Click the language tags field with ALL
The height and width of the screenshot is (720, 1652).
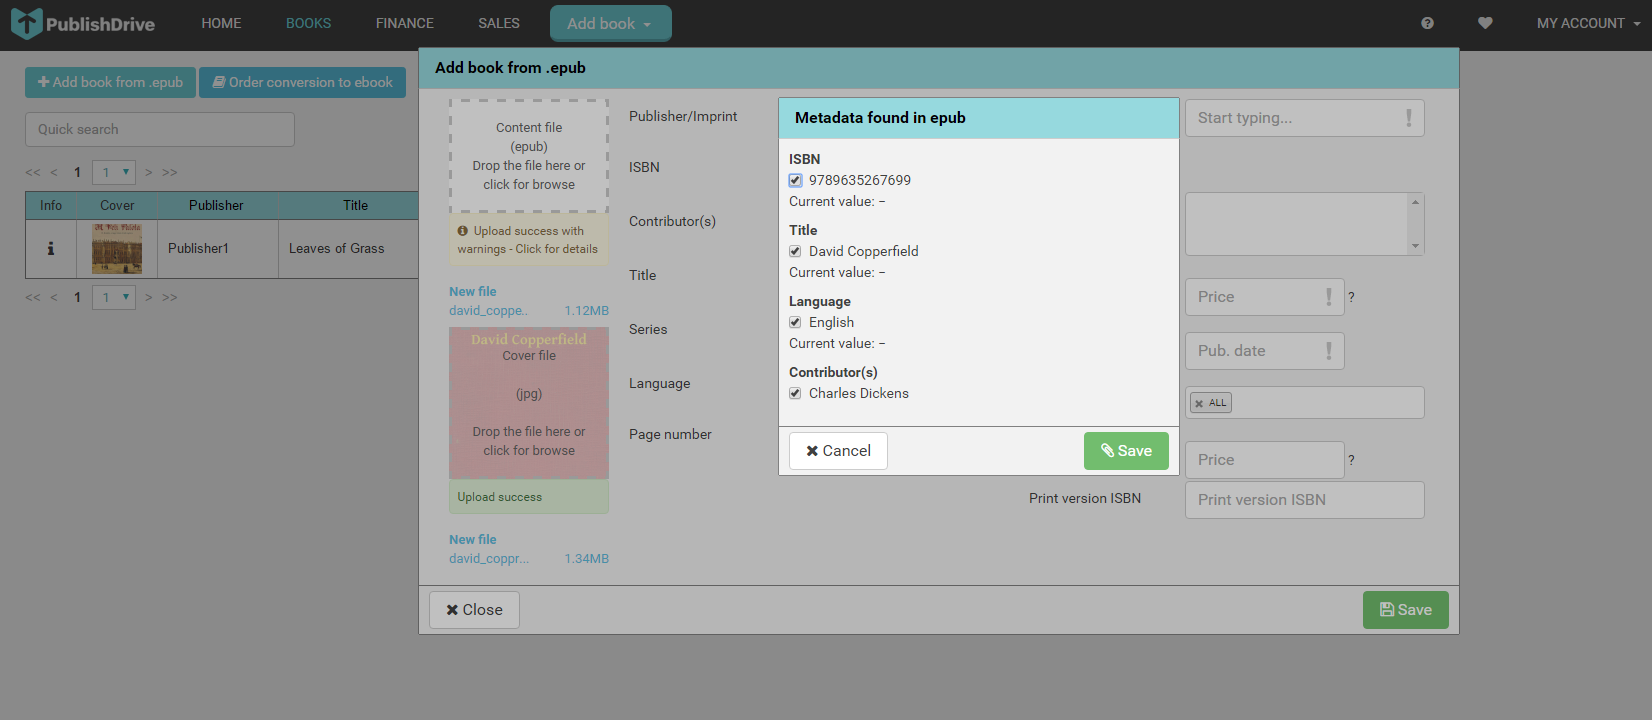click(1304, 403)
